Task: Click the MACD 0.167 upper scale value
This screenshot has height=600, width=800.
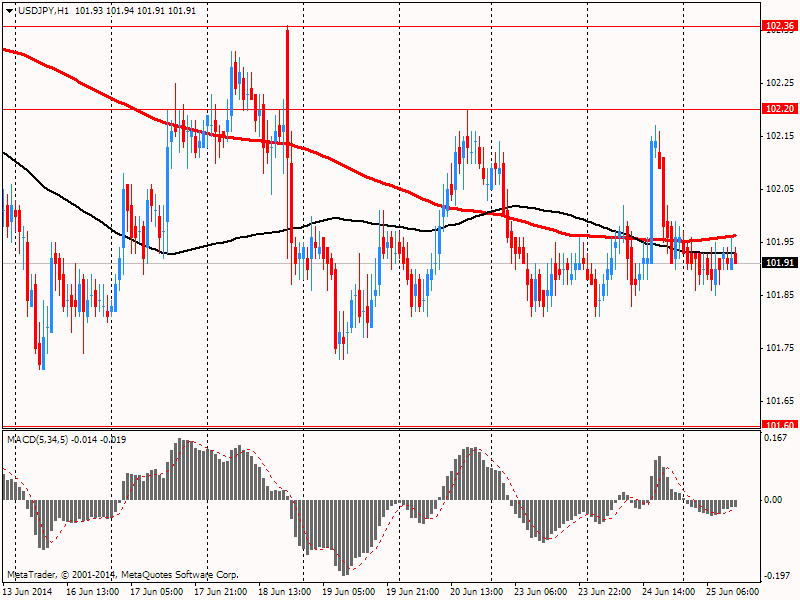Action: pyautogui.click(x=776, y=438)
